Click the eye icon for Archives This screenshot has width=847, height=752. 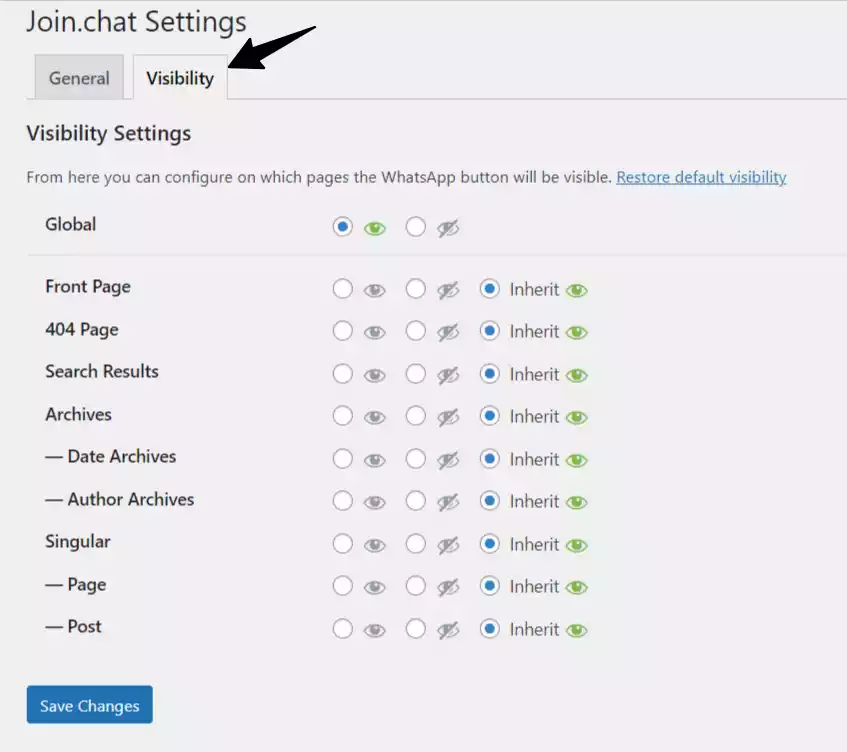(375, 418)
